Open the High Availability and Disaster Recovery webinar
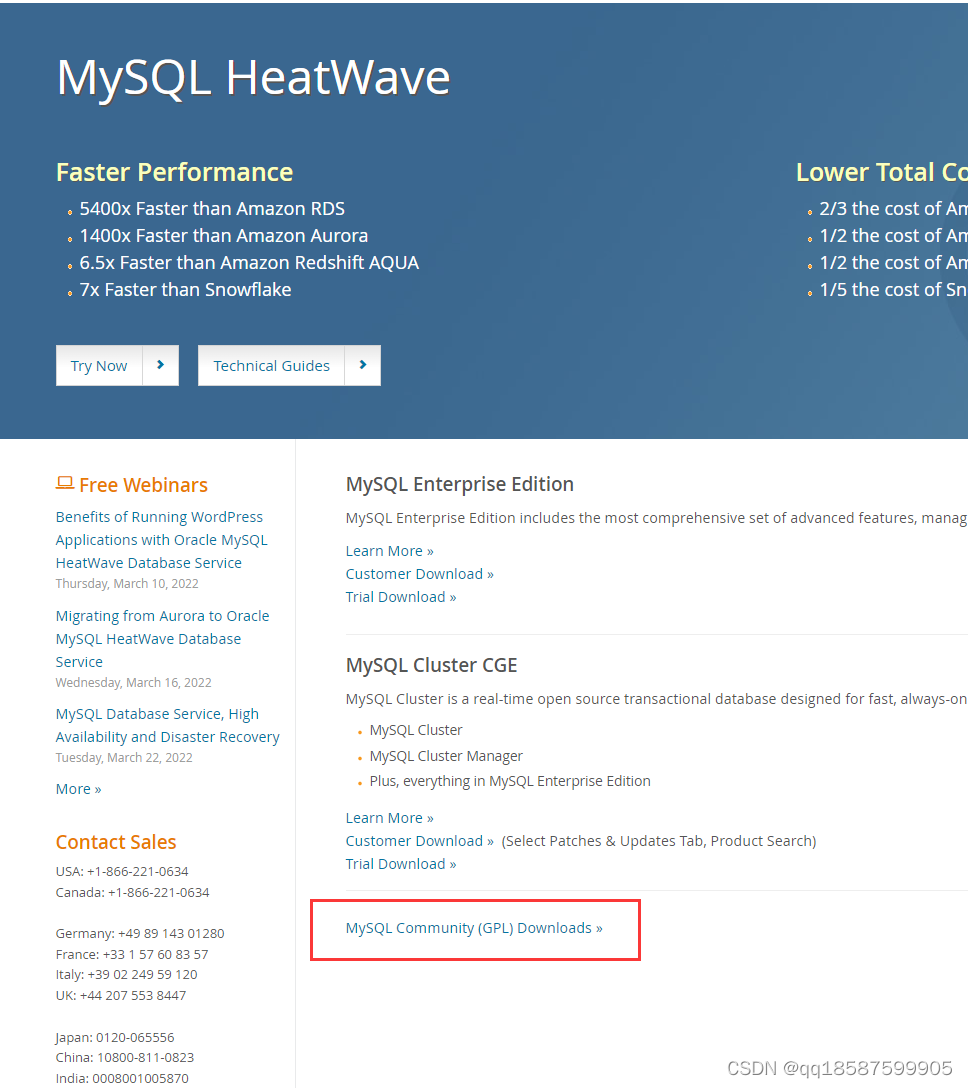The height and width of the screenshot is (1088, 968). (167, 726)
